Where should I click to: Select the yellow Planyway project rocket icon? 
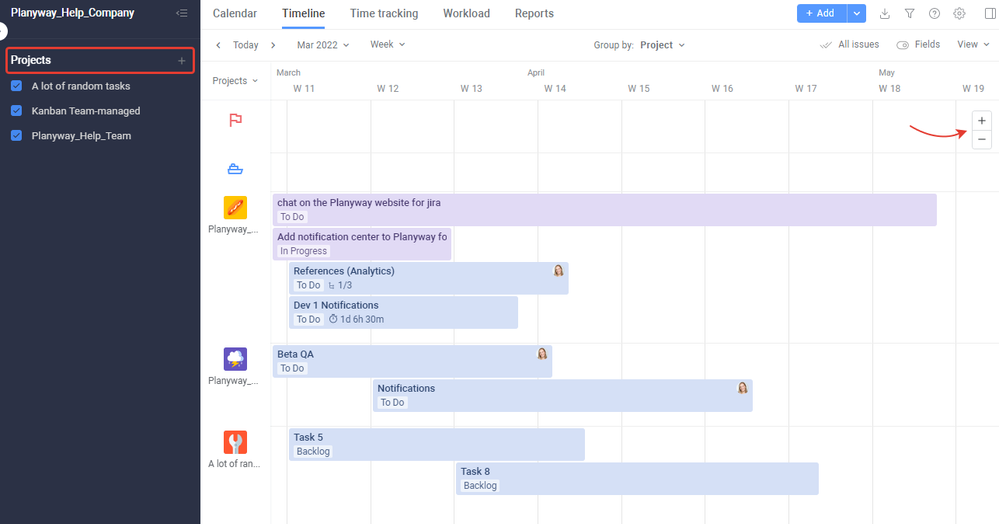click(x=235, y=208)
